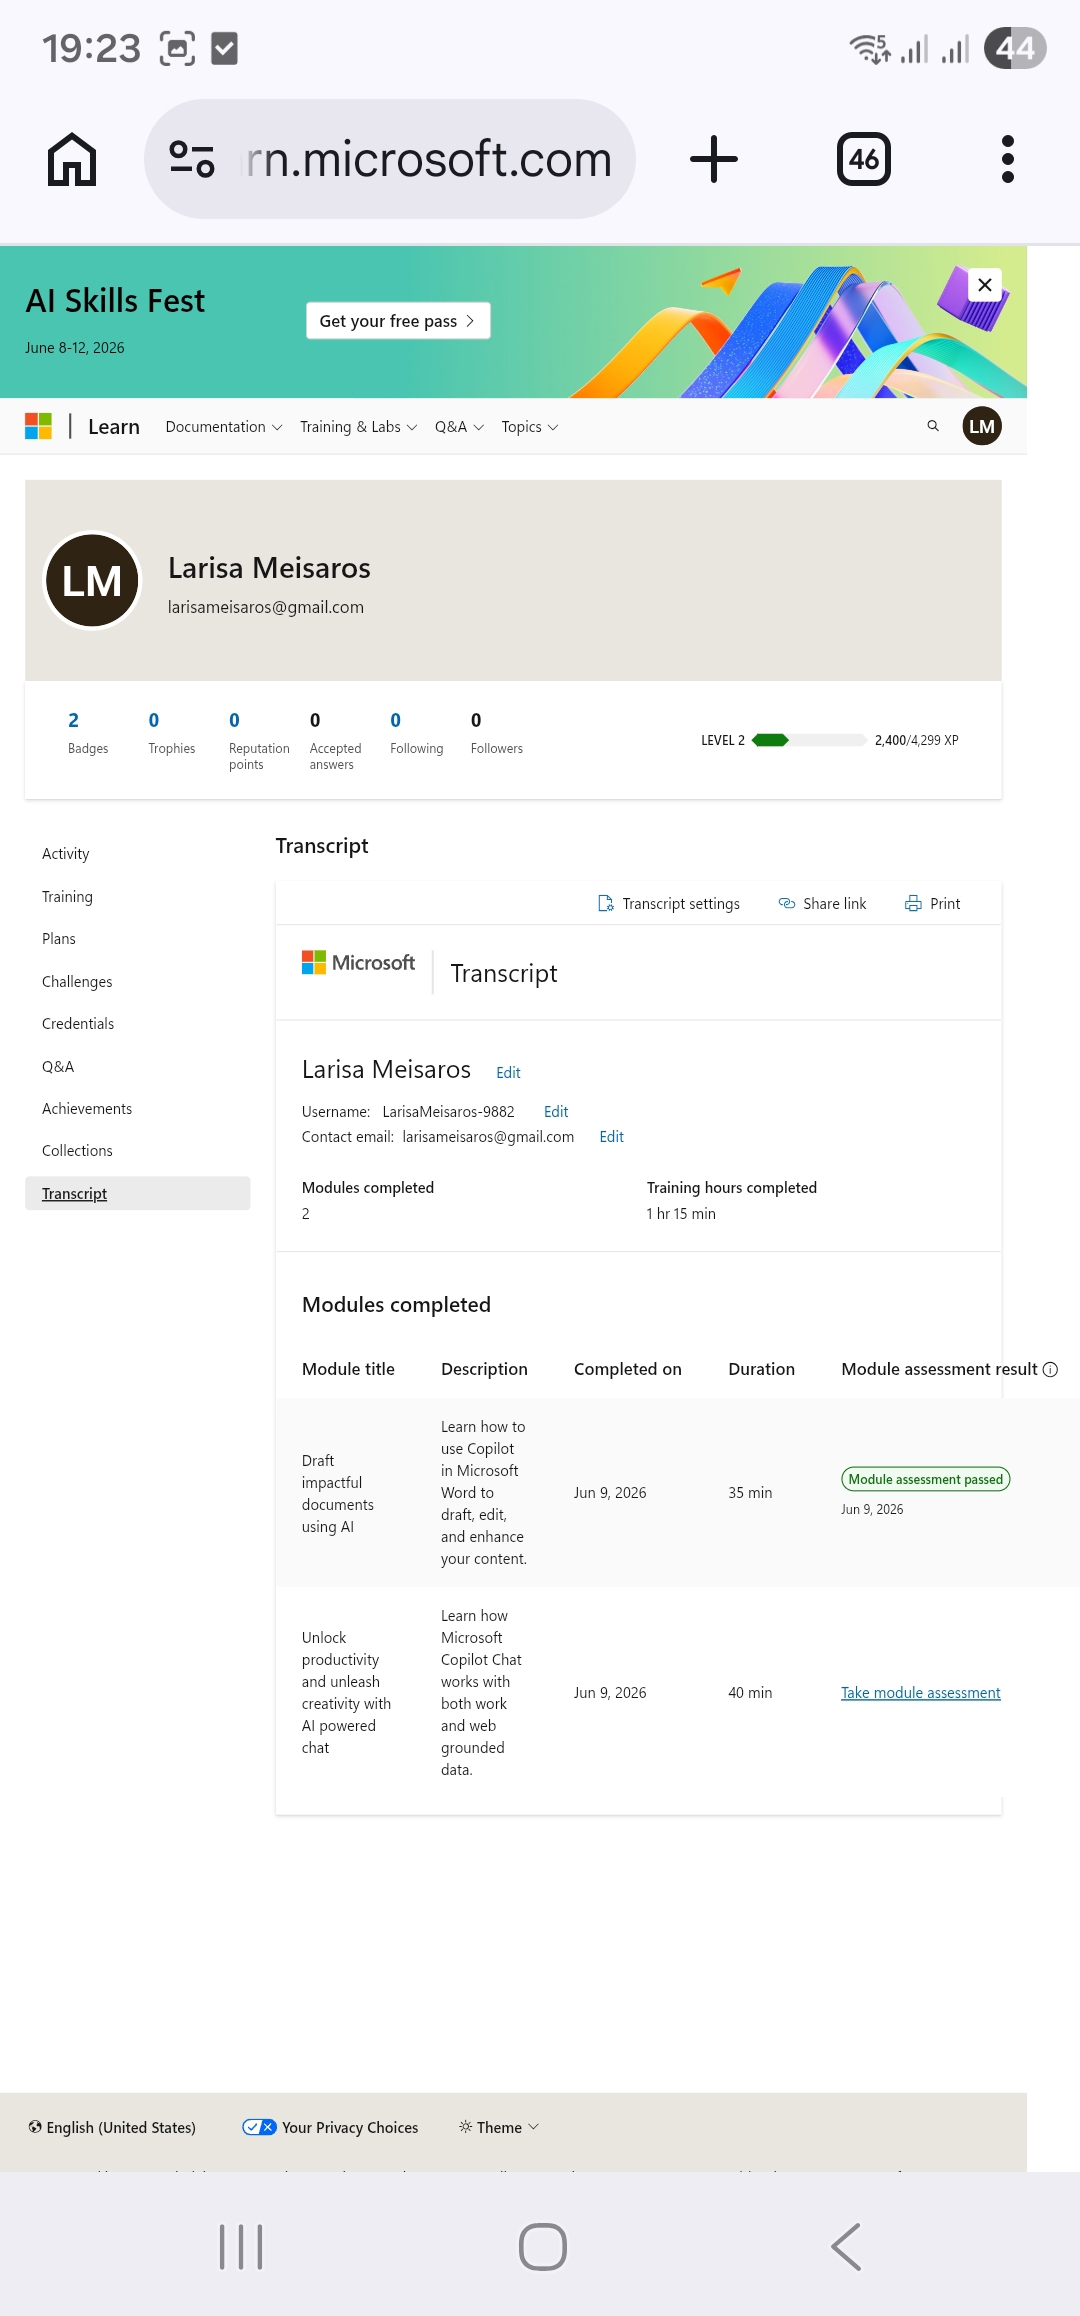Click Edit next to Contact email
The image size is (1080, 2316).
tap(611, 1137)
